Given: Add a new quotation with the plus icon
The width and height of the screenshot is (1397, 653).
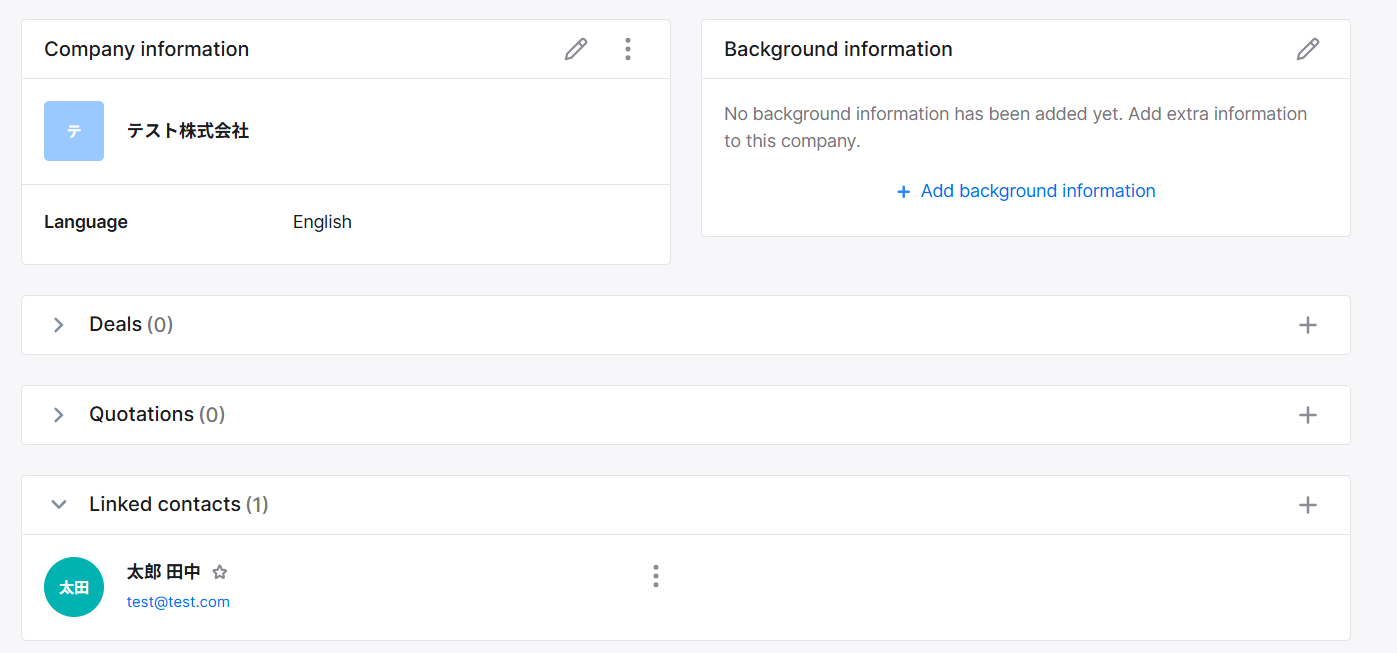Looking at the screenshot, I should click(x=1307, y=415).
